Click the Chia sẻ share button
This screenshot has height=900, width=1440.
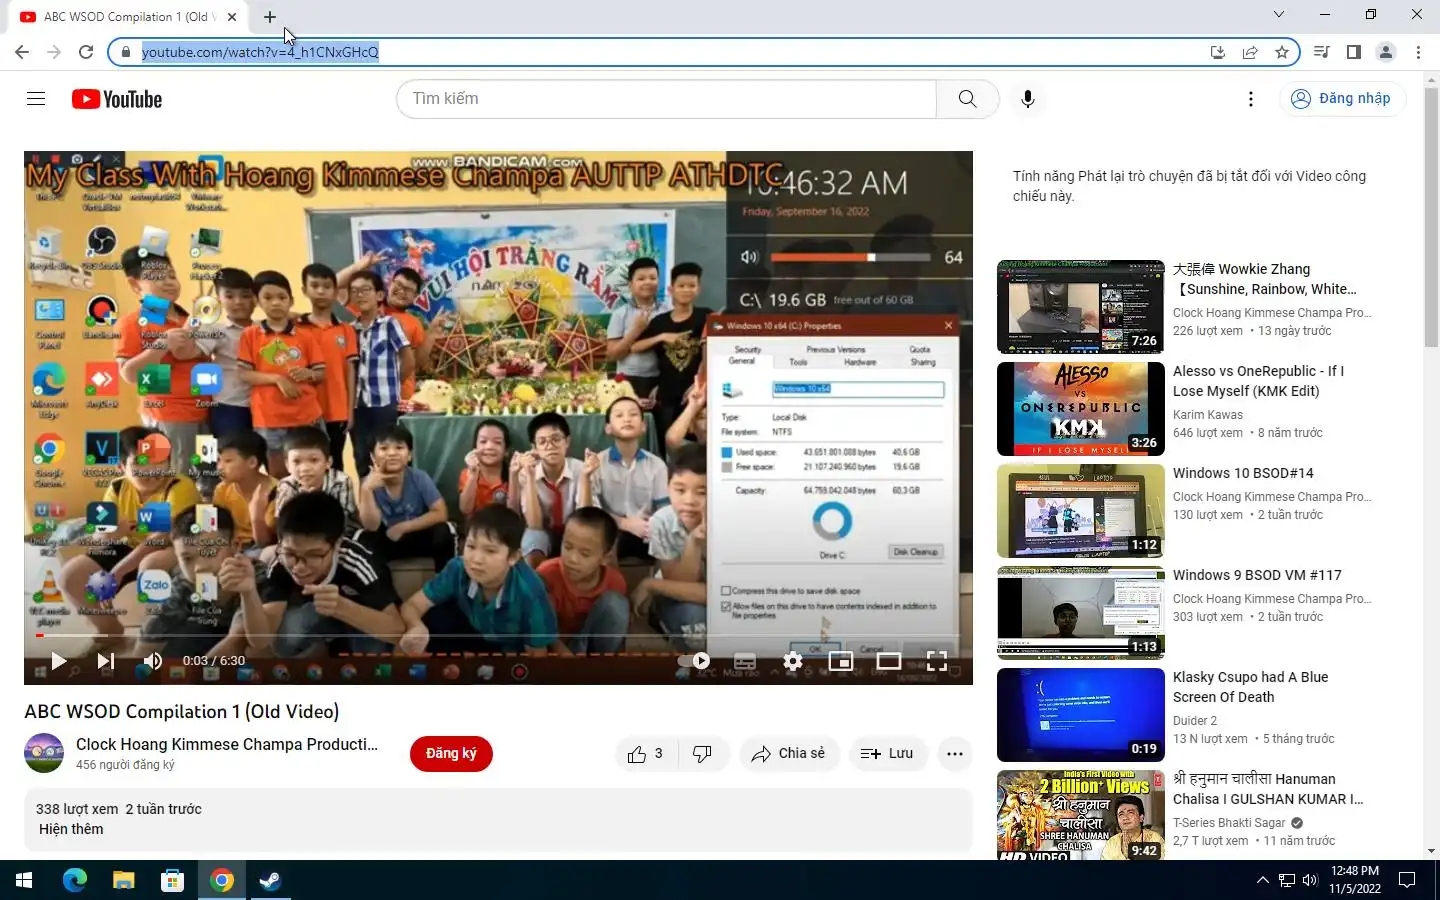pyautogui.click(x=788, y=754)
